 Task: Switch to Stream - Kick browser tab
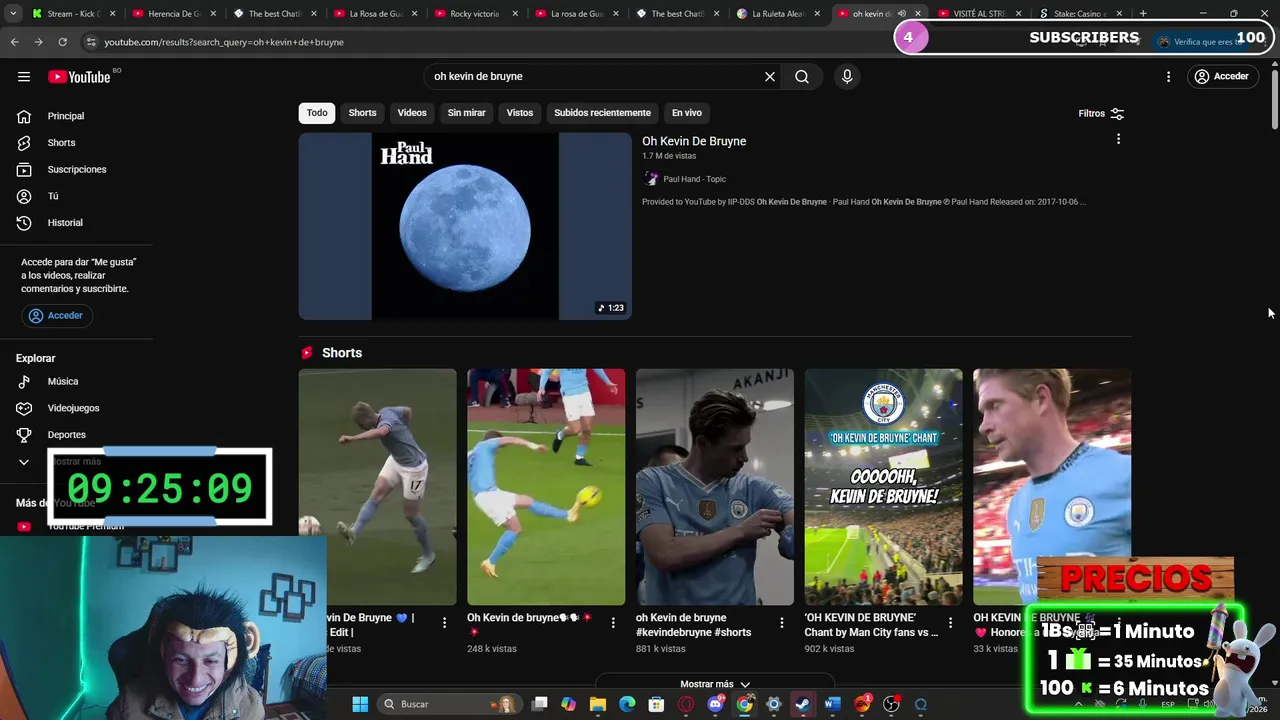click(x=73, y=14)
